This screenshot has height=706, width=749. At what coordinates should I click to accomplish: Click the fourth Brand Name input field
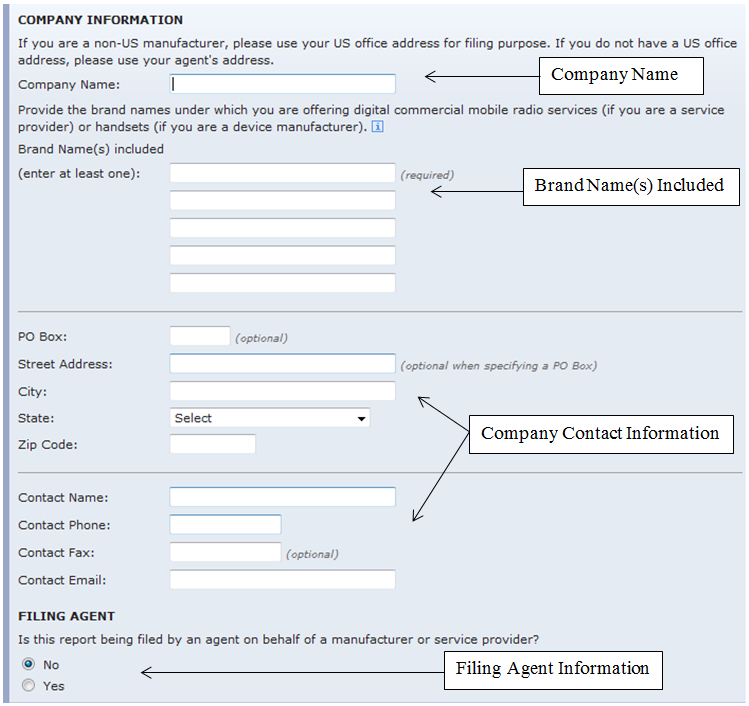(x=283, y=255)
